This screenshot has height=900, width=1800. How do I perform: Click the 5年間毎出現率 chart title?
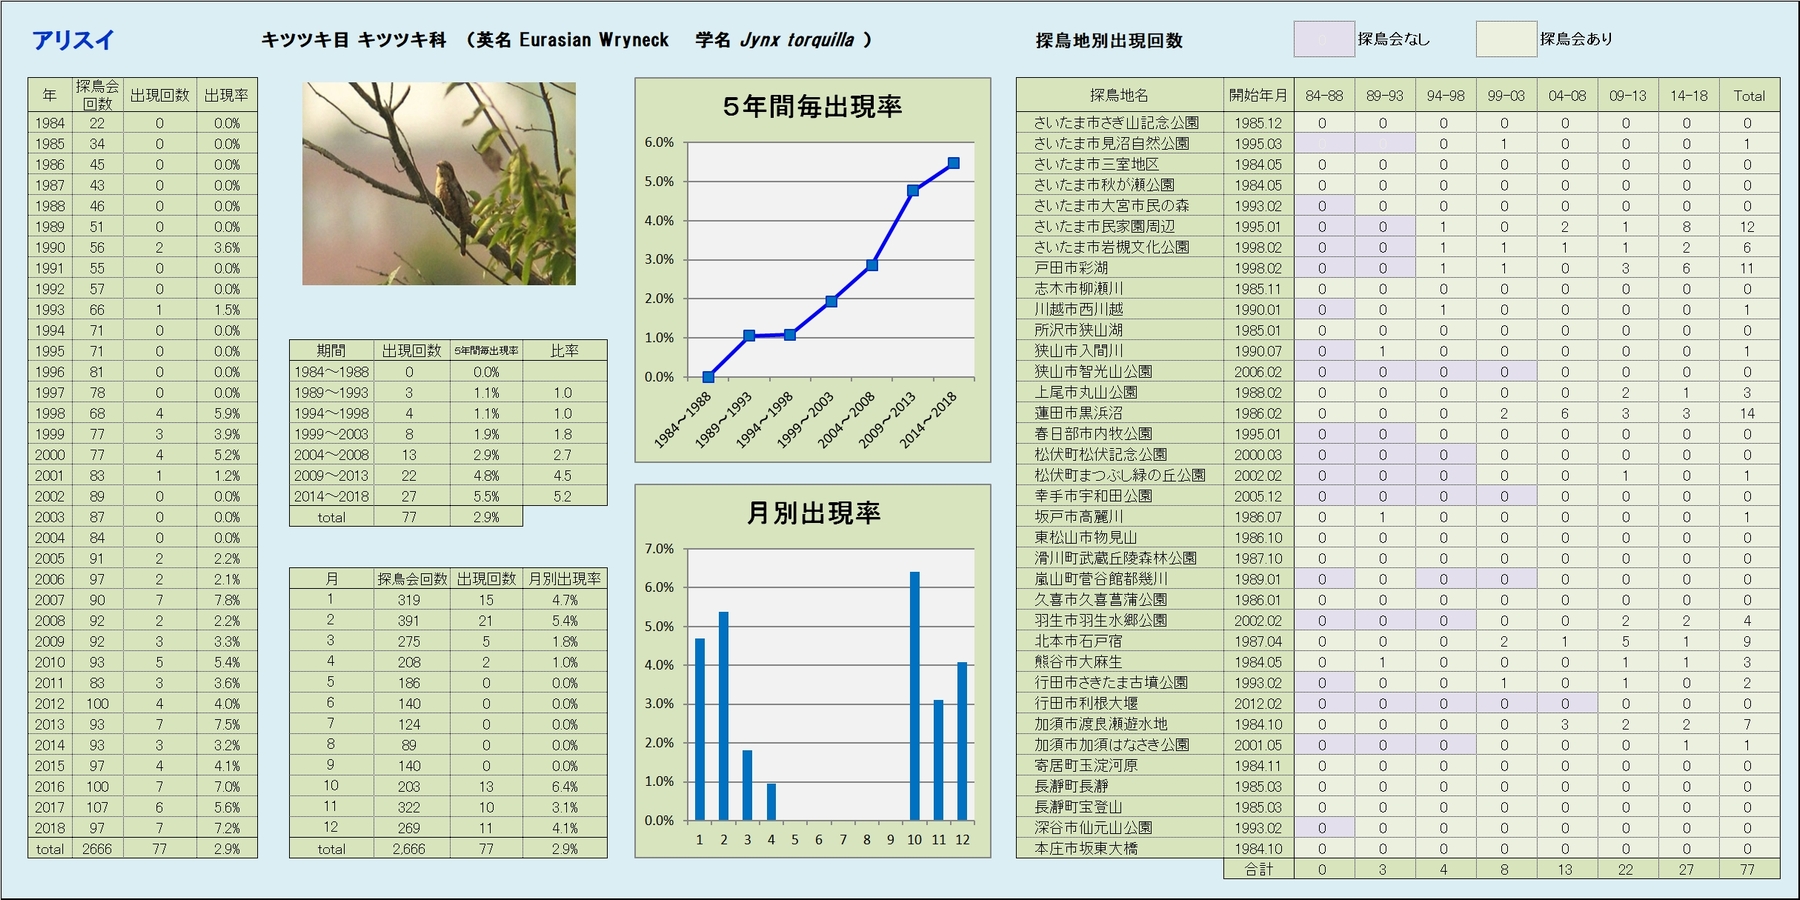(812, 106)
